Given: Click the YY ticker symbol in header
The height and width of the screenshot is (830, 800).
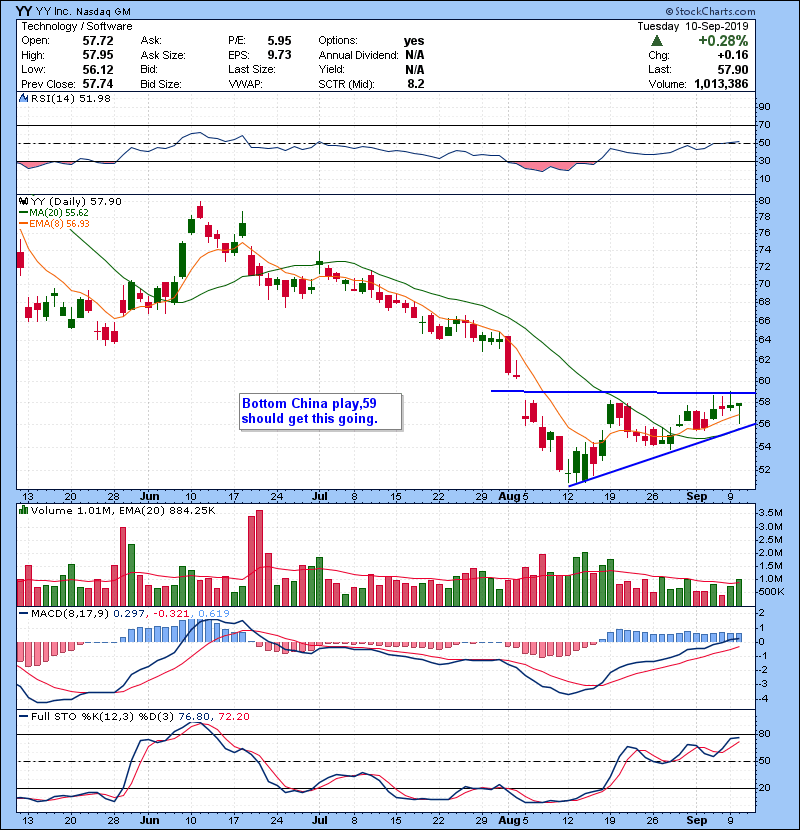Looking at the screenshot, I should click(x=23, y=11).
